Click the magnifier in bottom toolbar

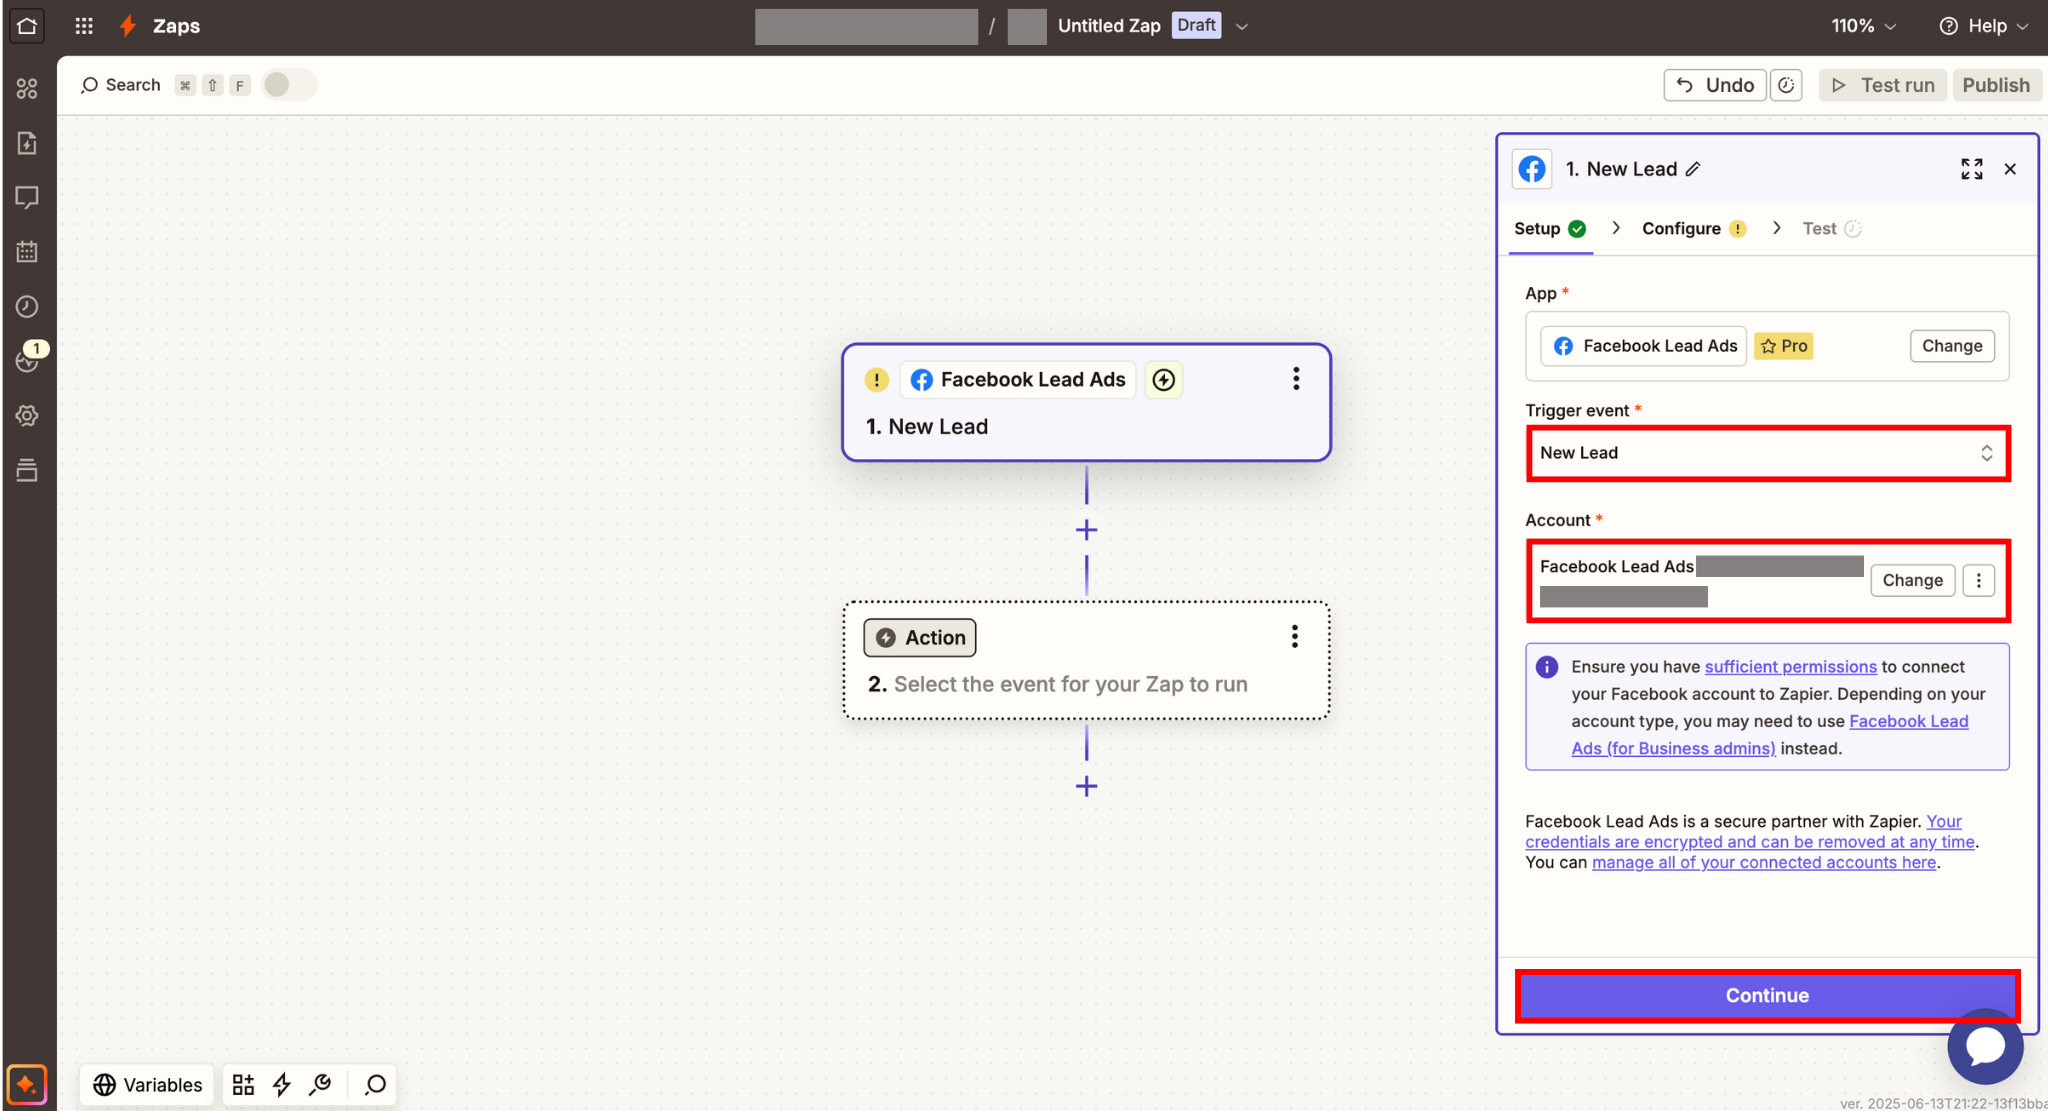point(375,1085)
